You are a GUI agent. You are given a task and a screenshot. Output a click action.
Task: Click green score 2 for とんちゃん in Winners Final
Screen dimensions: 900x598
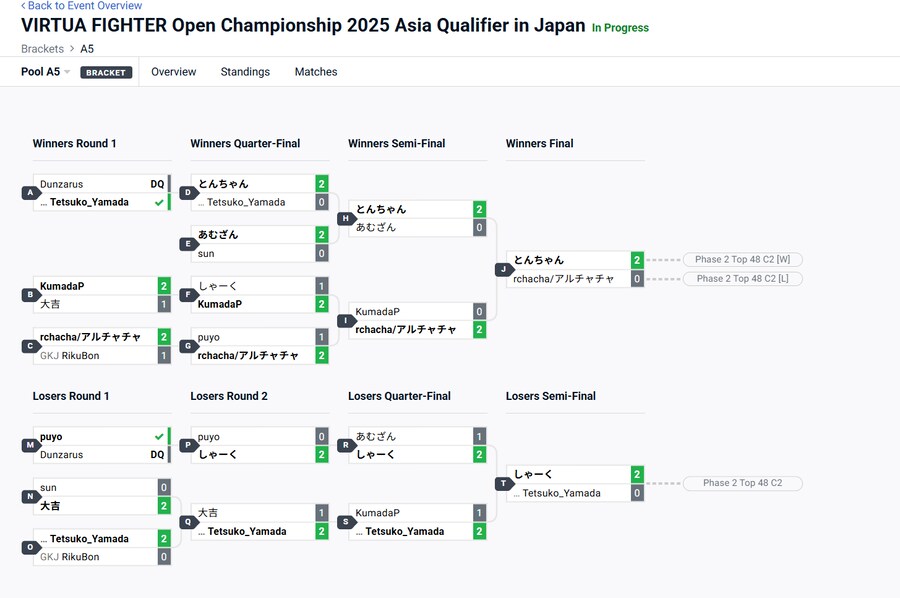click(x=637, y=260)
